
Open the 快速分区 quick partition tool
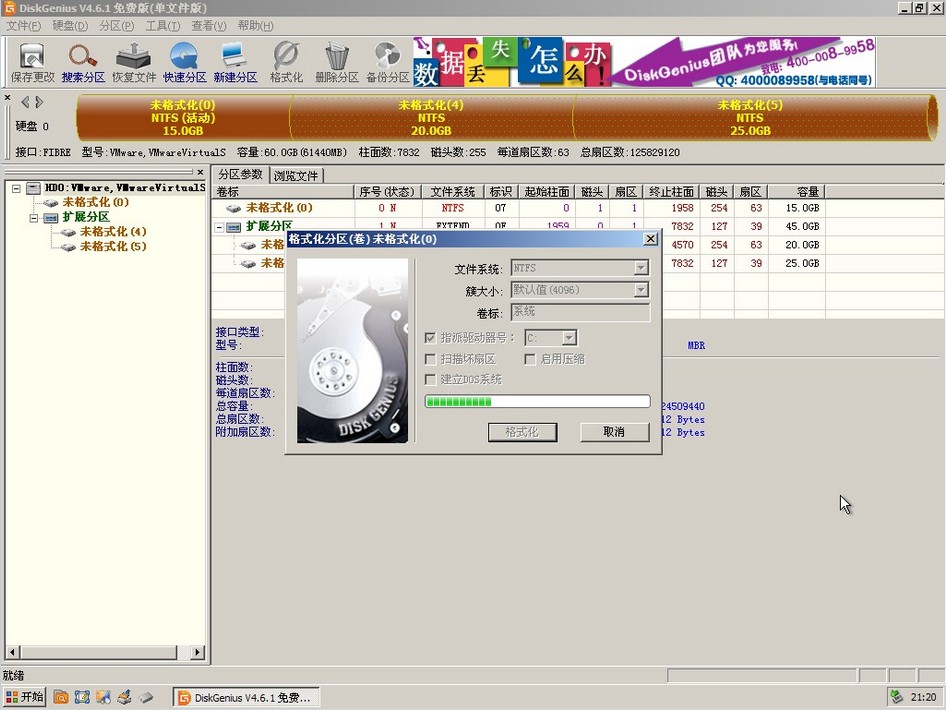[x=183, y=62]
